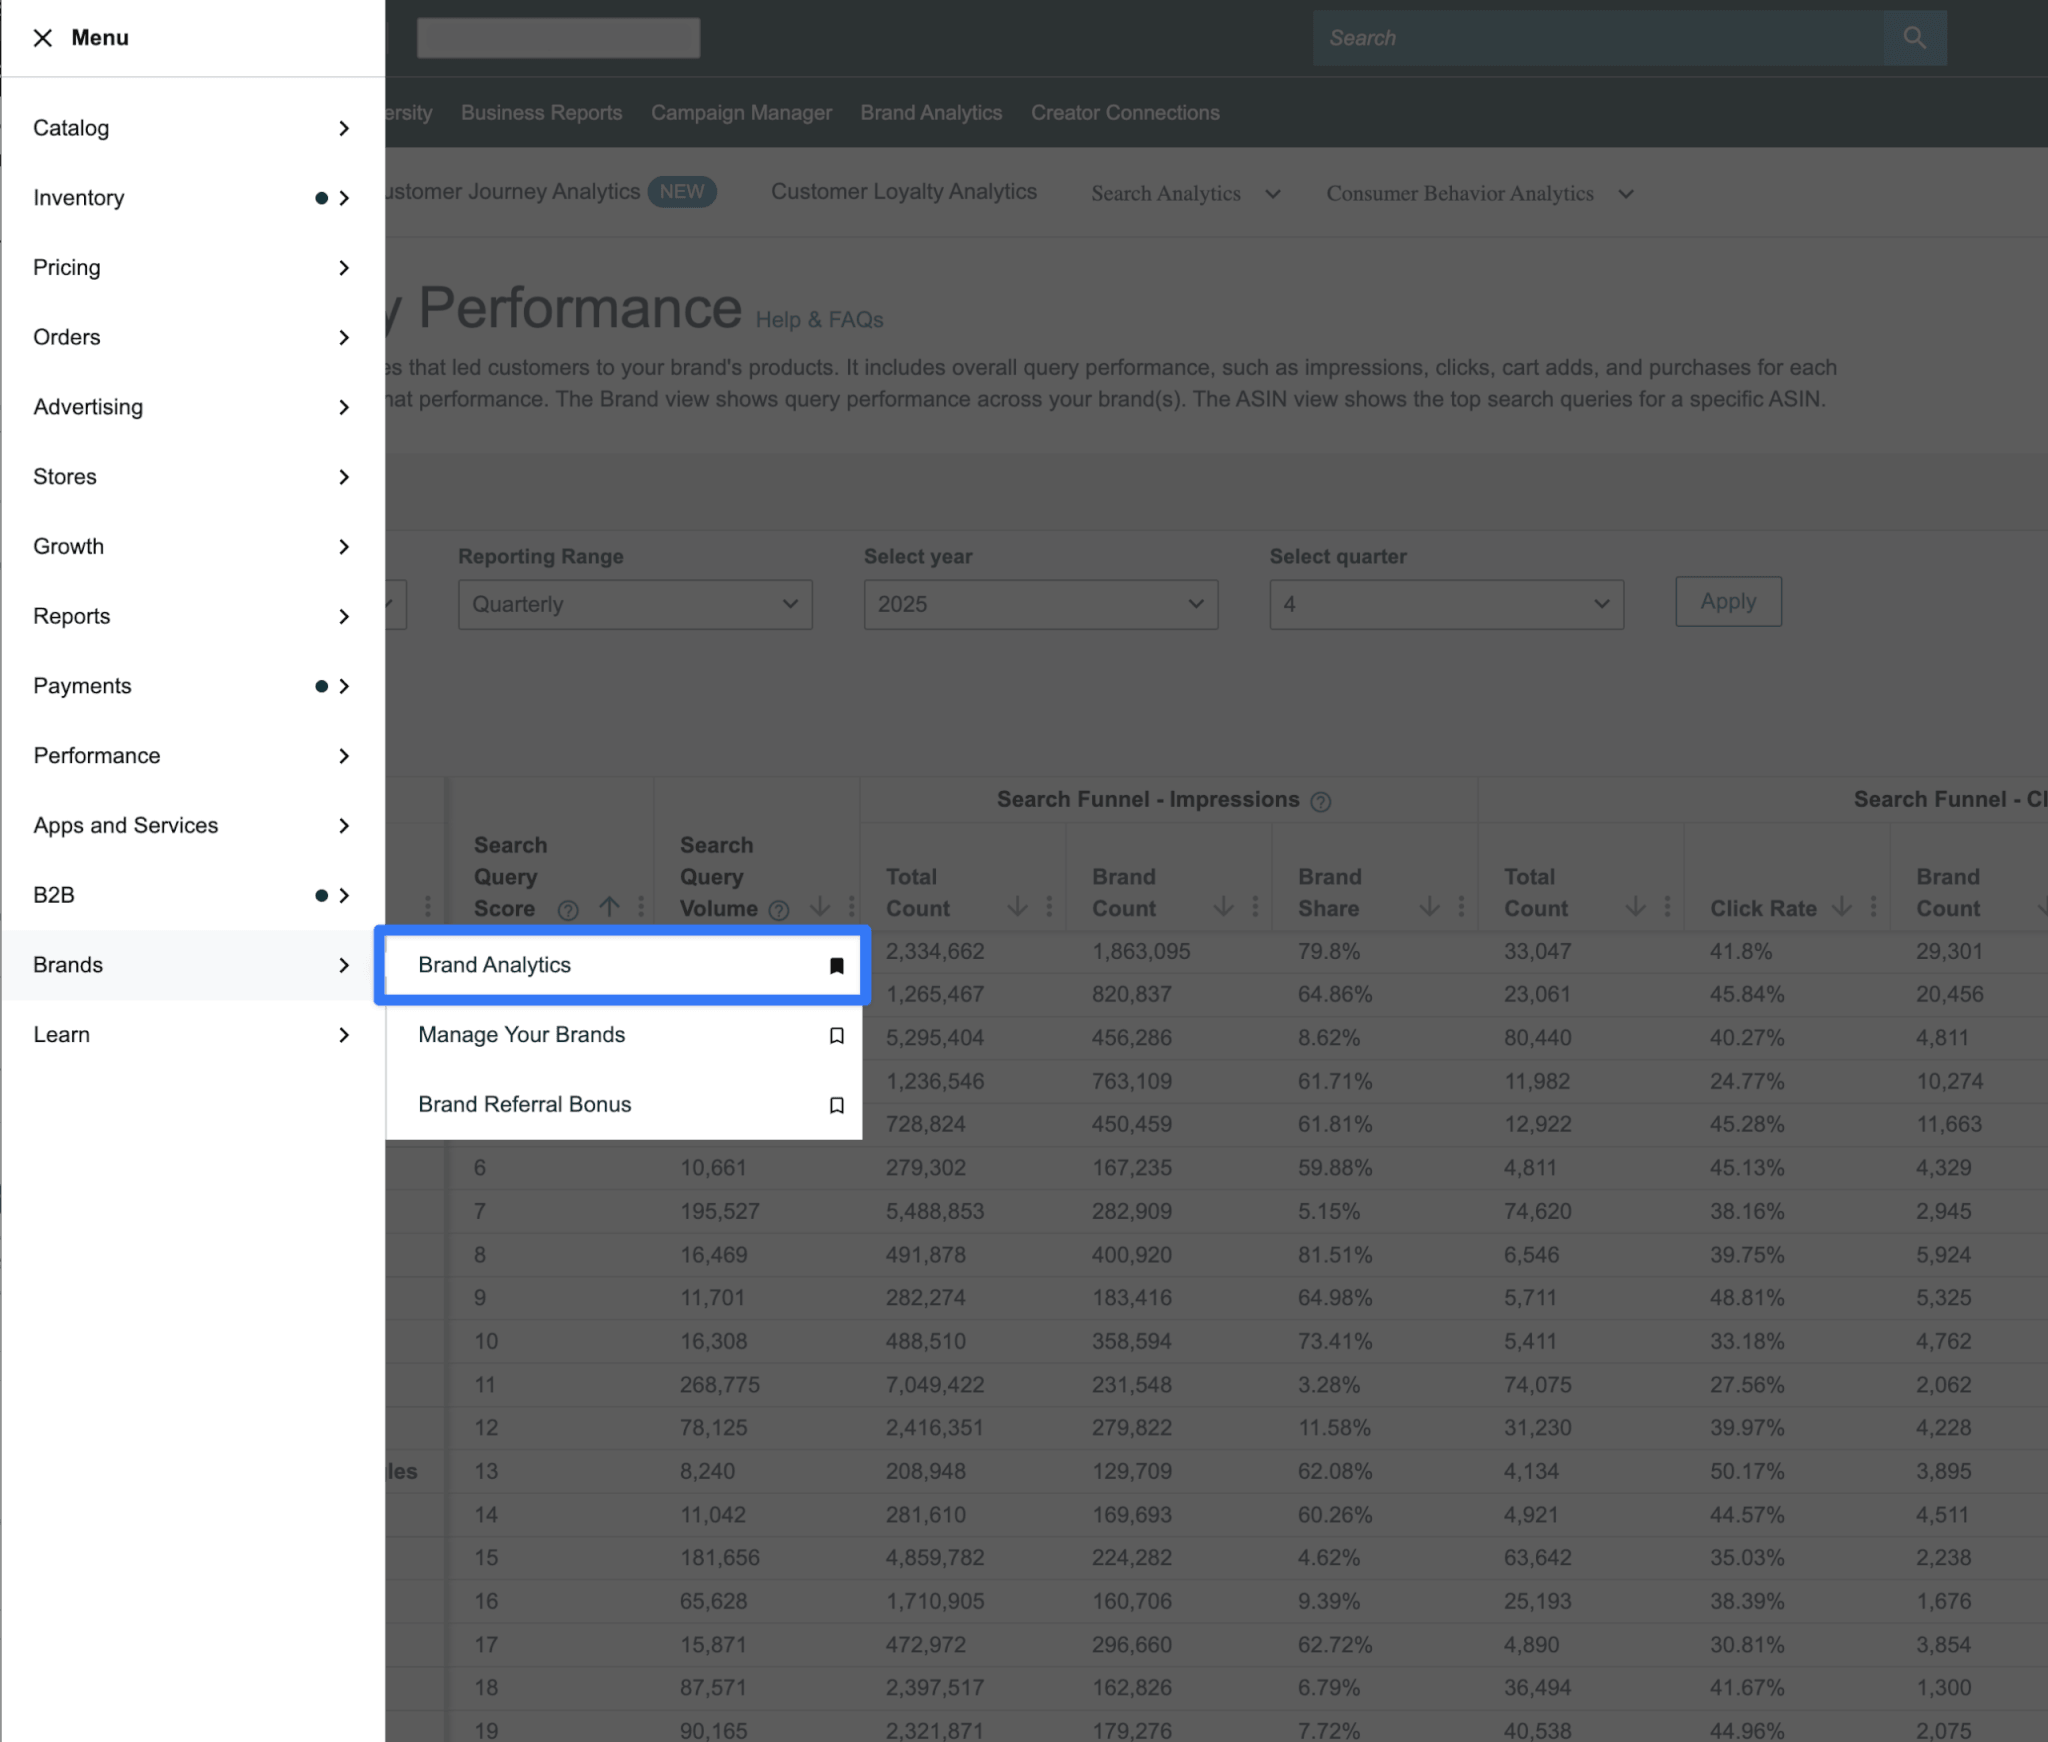Open the B2B menu section
Screen dimensions: 2048x1742
tap(192, 895)
